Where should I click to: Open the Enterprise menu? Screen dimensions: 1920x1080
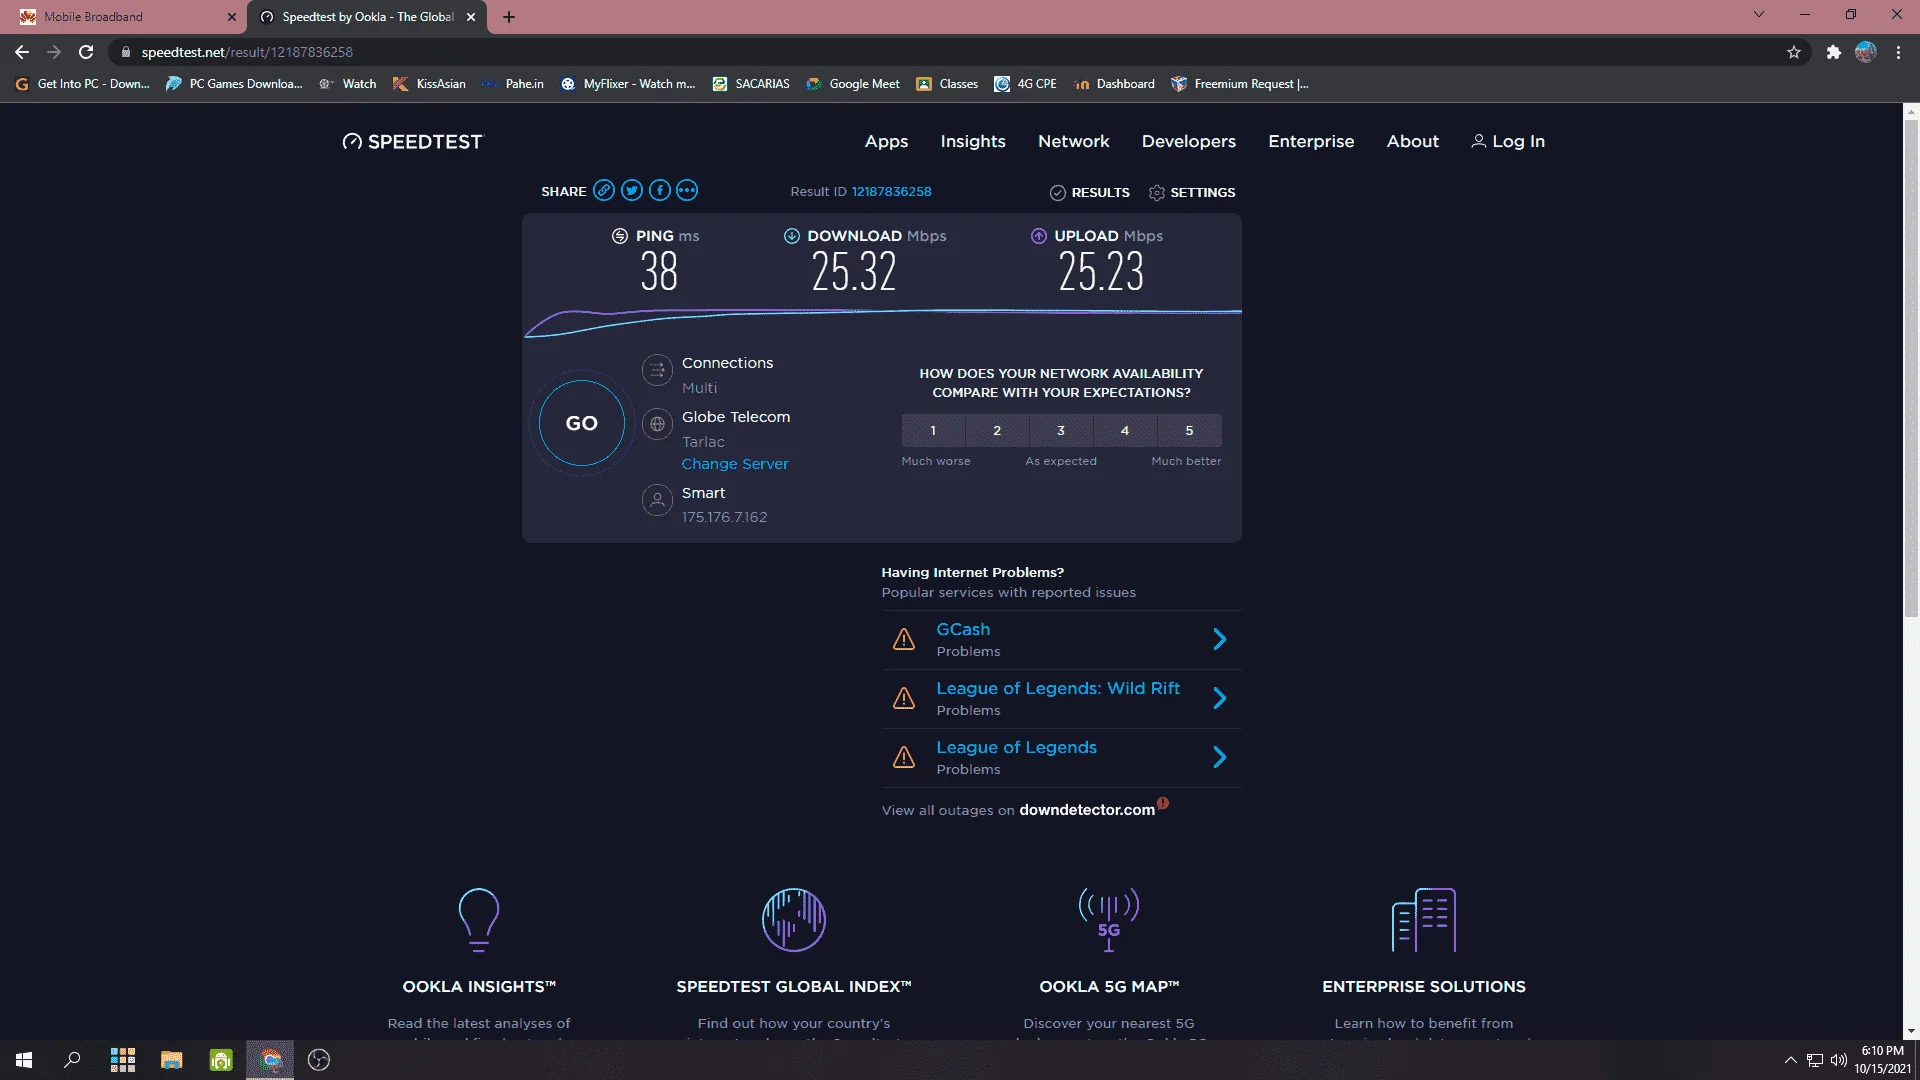(x=1311, y=142)
